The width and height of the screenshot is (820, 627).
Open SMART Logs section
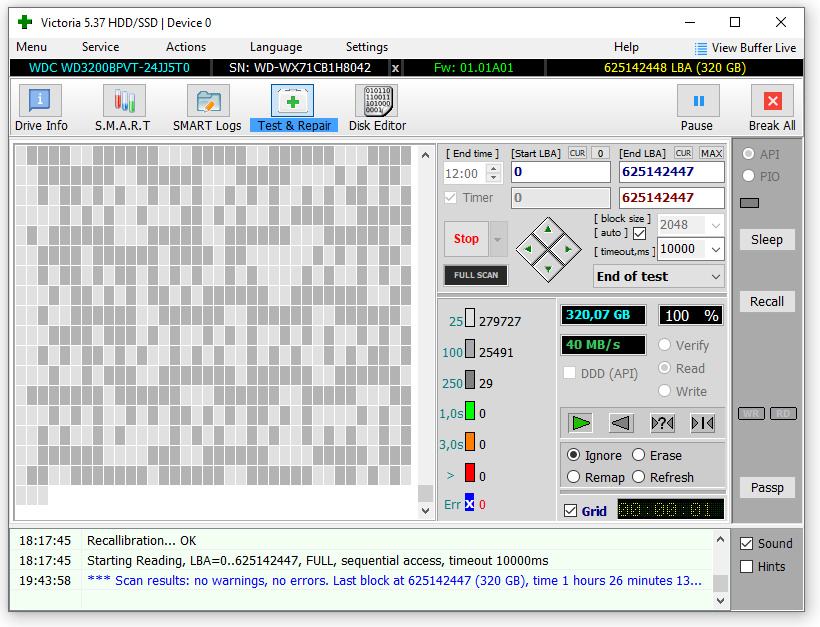tap(207, 108)
